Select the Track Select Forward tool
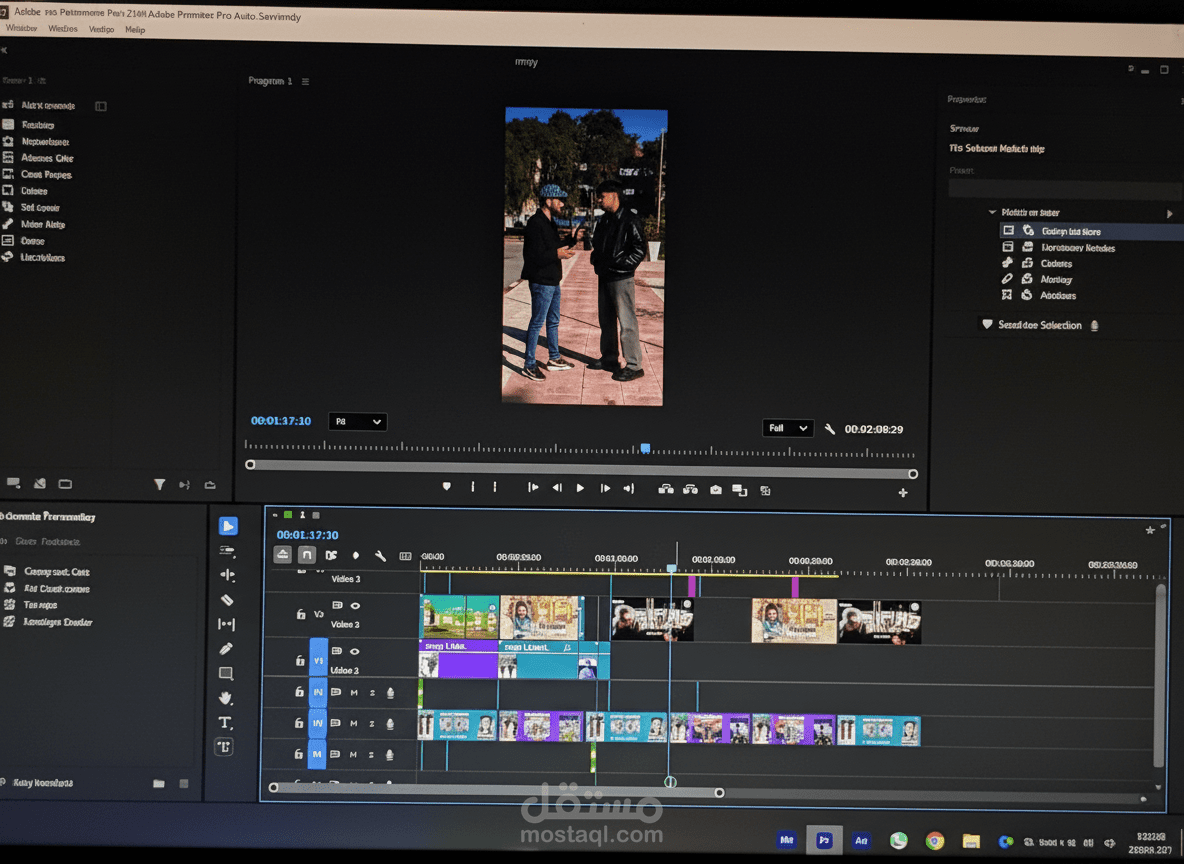Image resolution: width=1184 pixels, height=864 pixels. [x=227, y=551]
